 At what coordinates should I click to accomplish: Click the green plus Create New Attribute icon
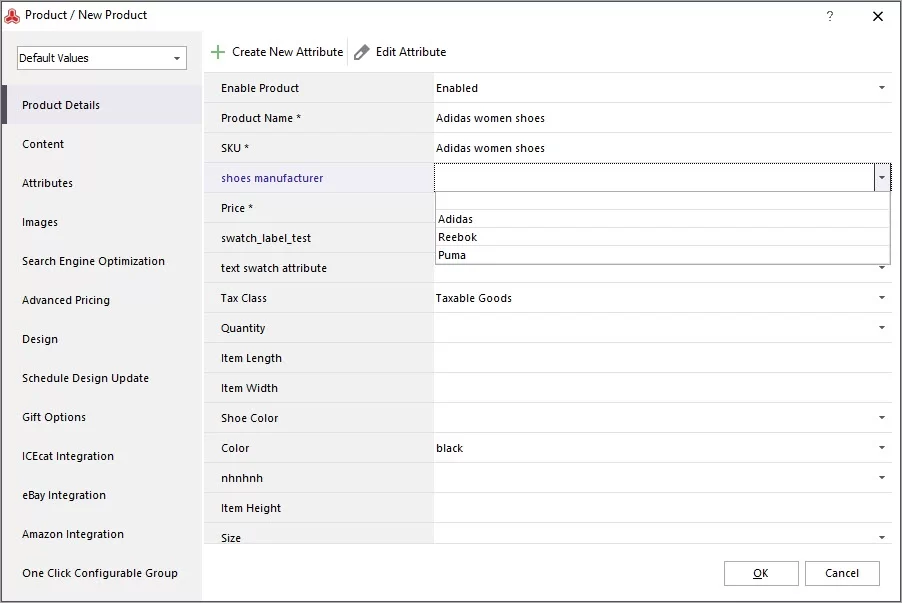pos(217,52)
